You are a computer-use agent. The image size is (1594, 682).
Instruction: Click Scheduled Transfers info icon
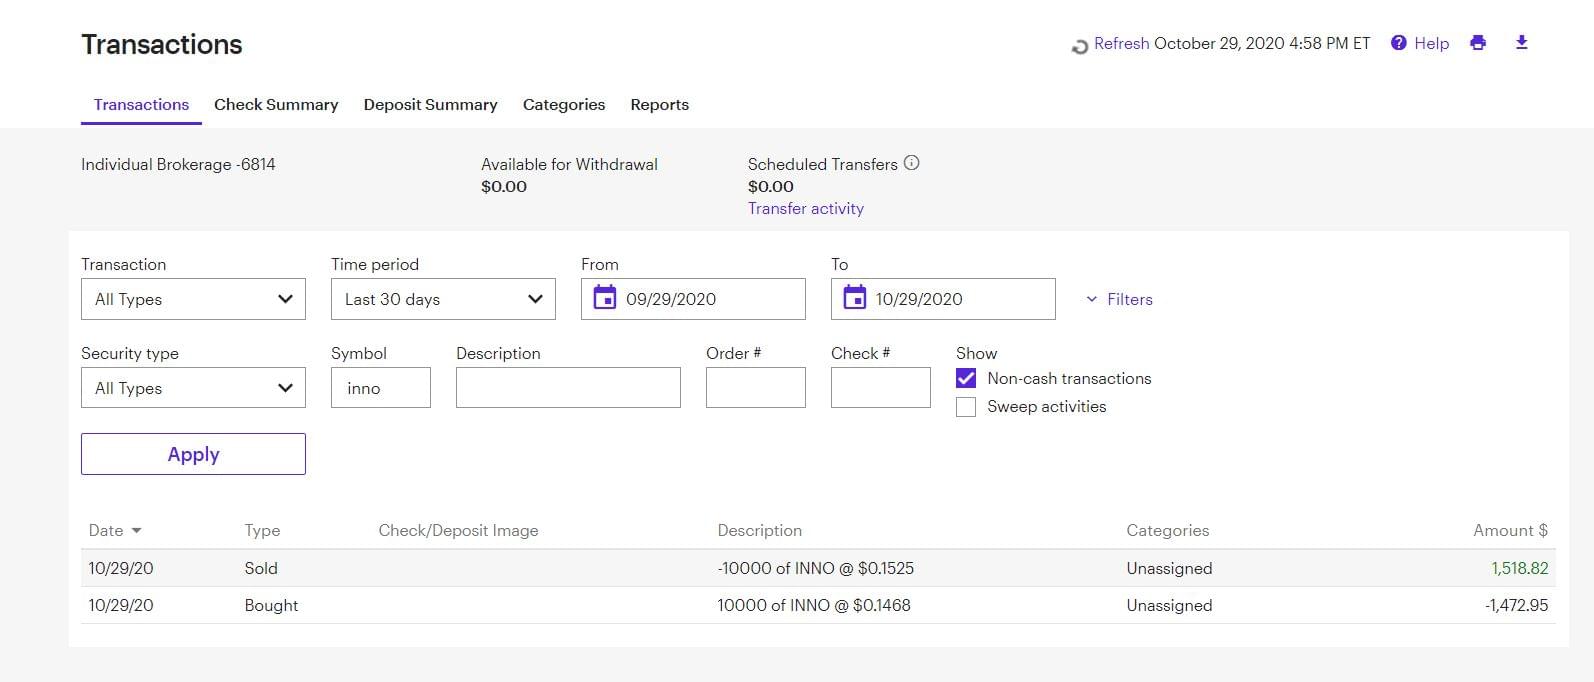click(911, 163)
